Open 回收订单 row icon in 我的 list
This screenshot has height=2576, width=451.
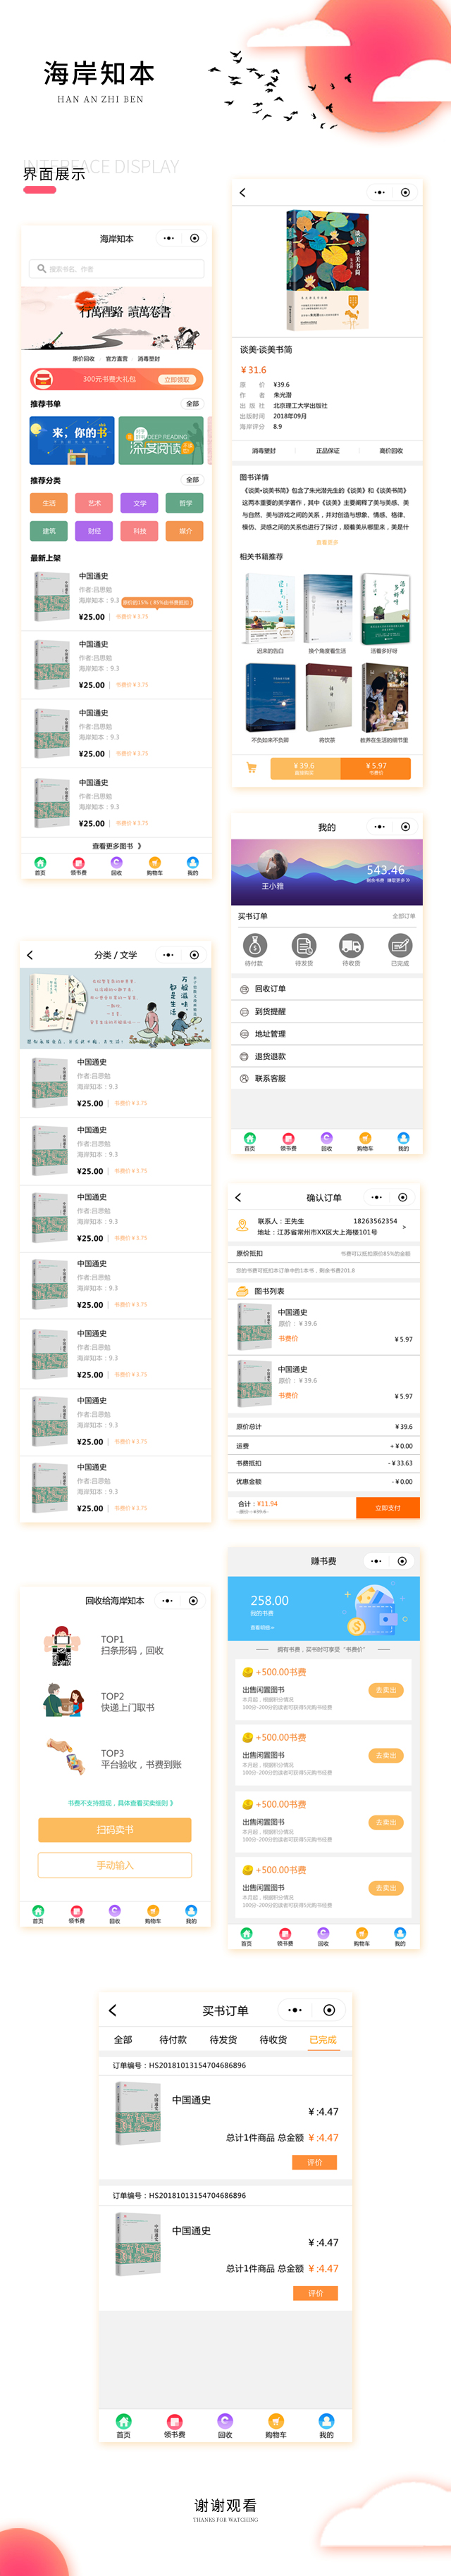pyautogui.click(x=244, y=989)
